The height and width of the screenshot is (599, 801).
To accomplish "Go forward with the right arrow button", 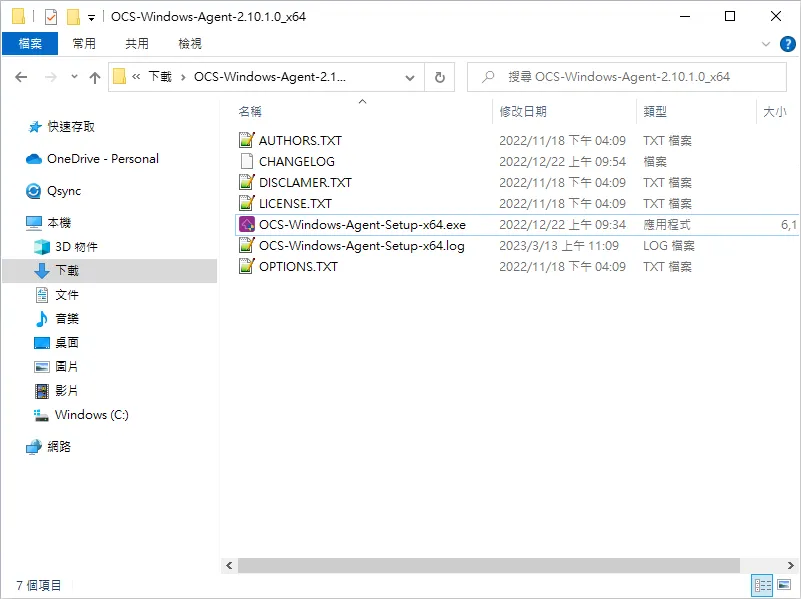I will click(51, 77).
